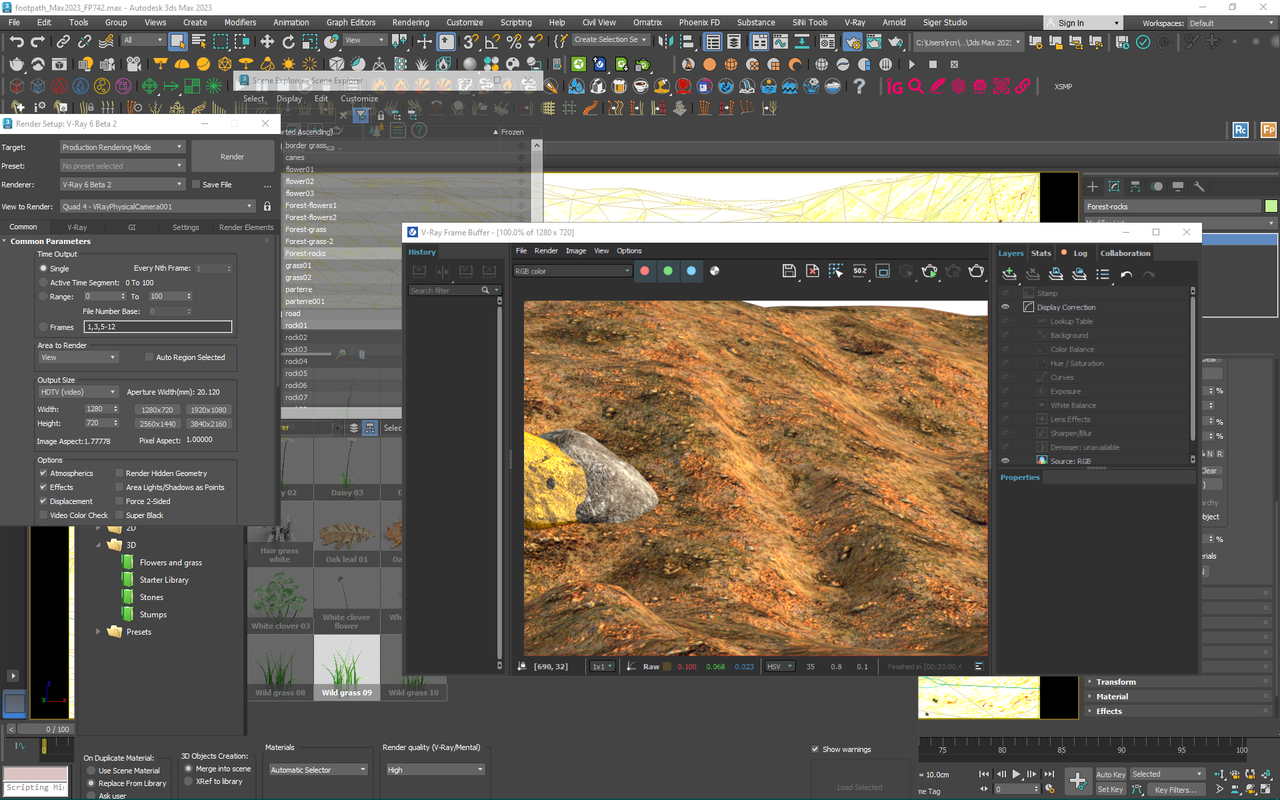Activate Select and Move tool
Screen dimensions: 1280x800
click(267, 42)
